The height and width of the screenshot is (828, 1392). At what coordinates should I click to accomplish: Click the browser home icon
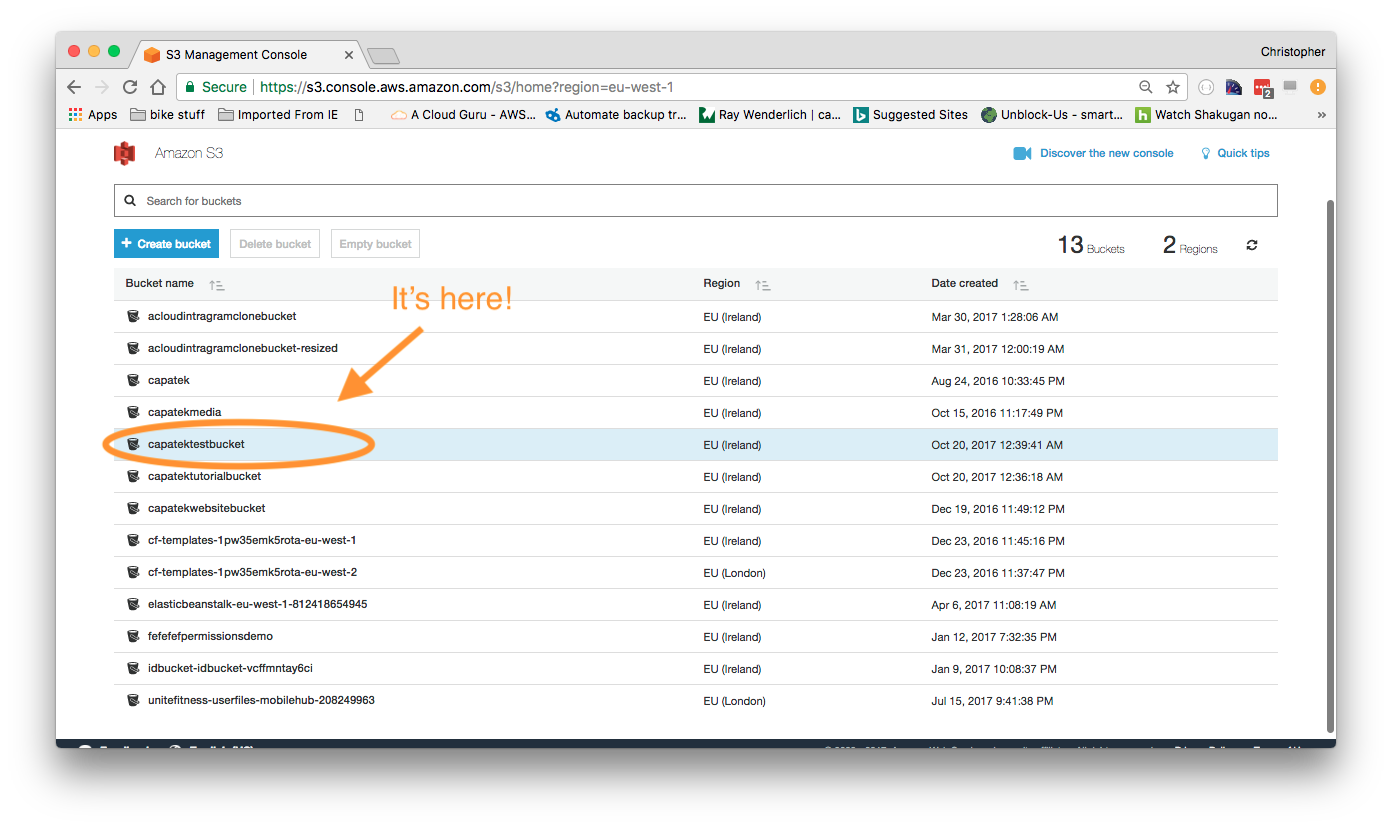click(x=158, y=87)
